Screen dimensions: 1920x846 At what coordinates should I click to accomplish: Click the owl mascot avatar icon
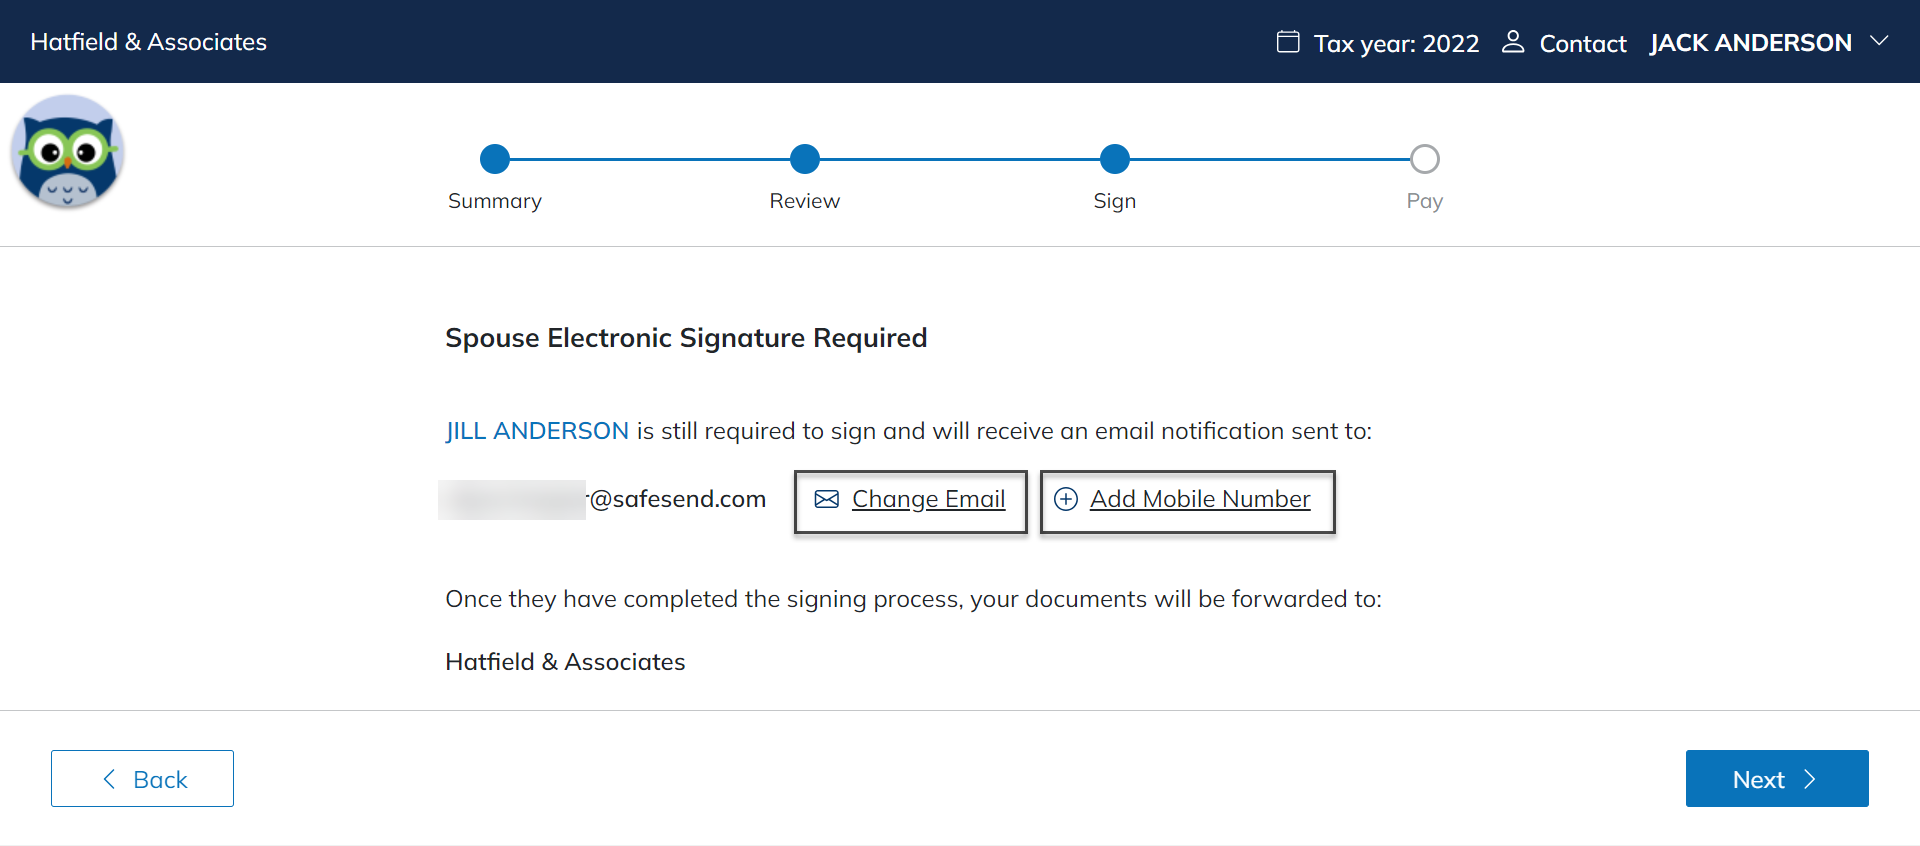(x=67, y=152)
